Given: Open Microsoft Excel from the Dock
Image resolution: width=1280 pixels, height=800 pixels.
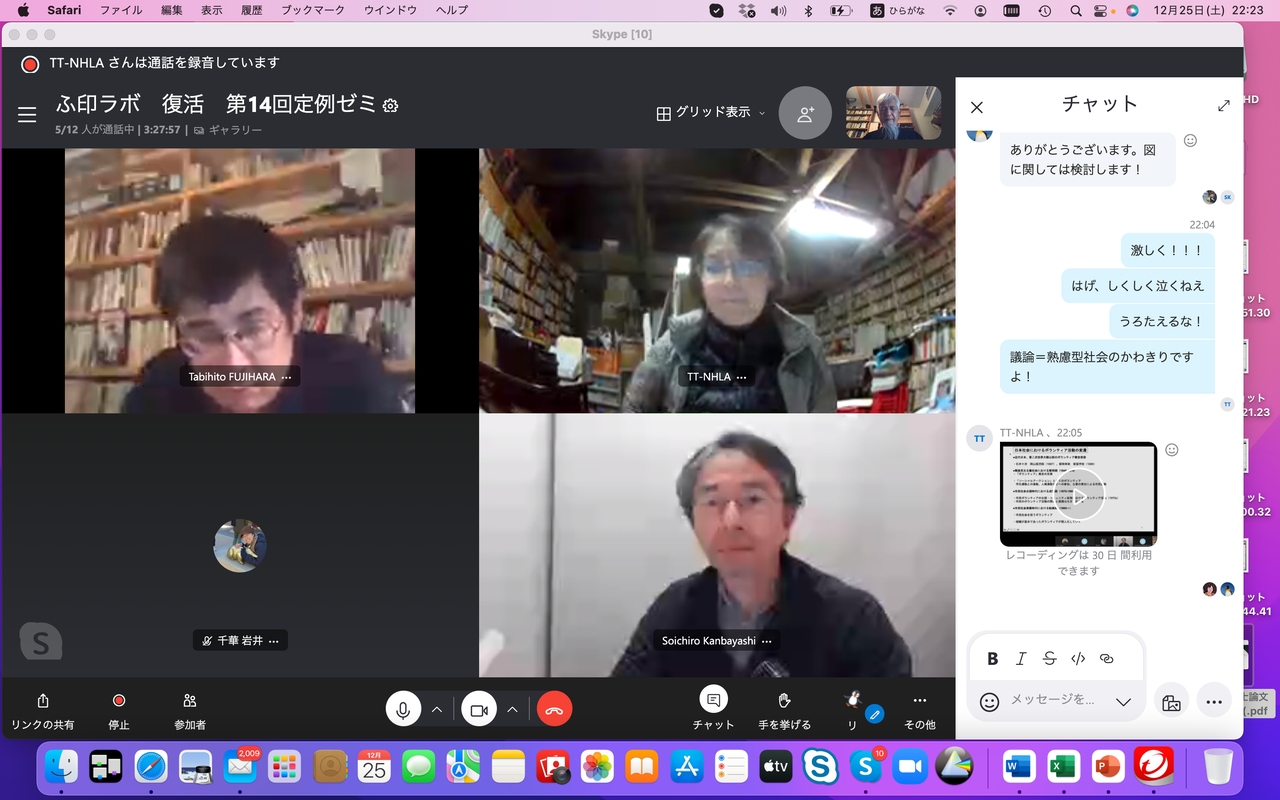Looking at the screenshot, I should 1063,767.
